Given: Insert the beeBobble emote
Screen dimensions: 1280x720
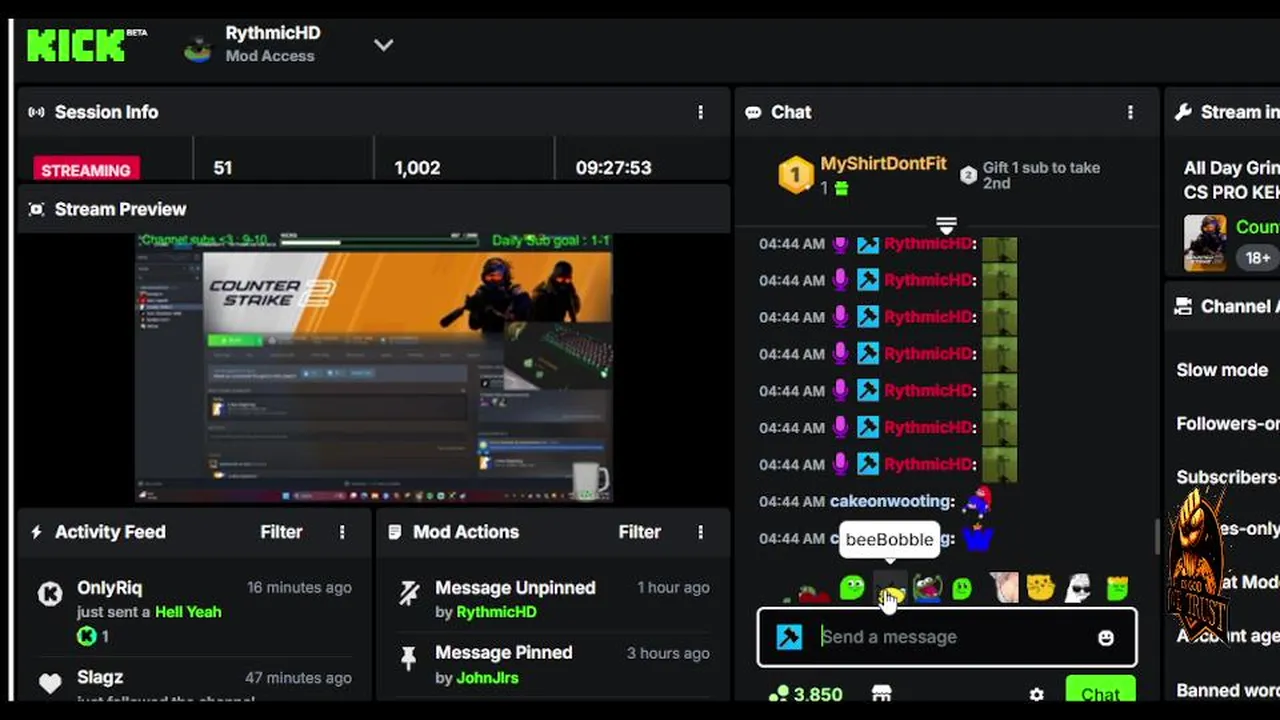Looking at the screenshot, I should (891, 590).
